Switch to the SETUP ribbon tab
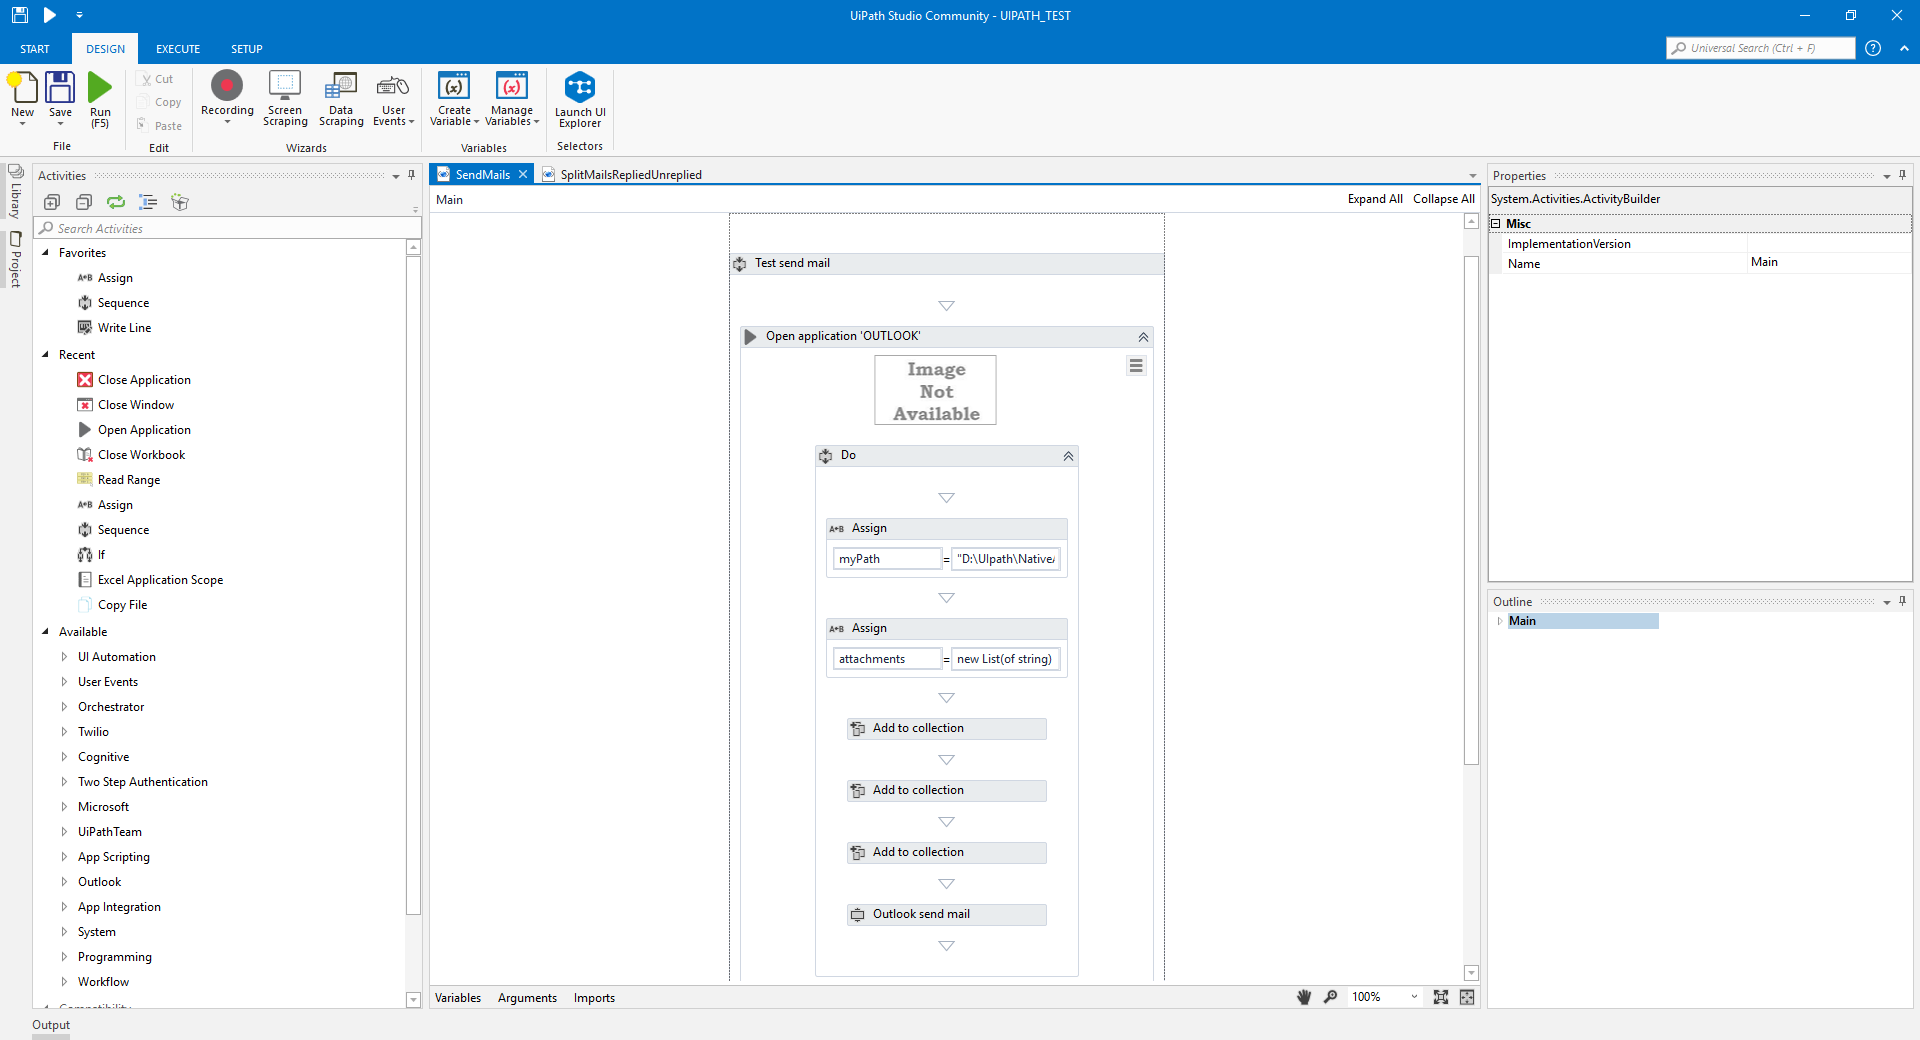 247,49
